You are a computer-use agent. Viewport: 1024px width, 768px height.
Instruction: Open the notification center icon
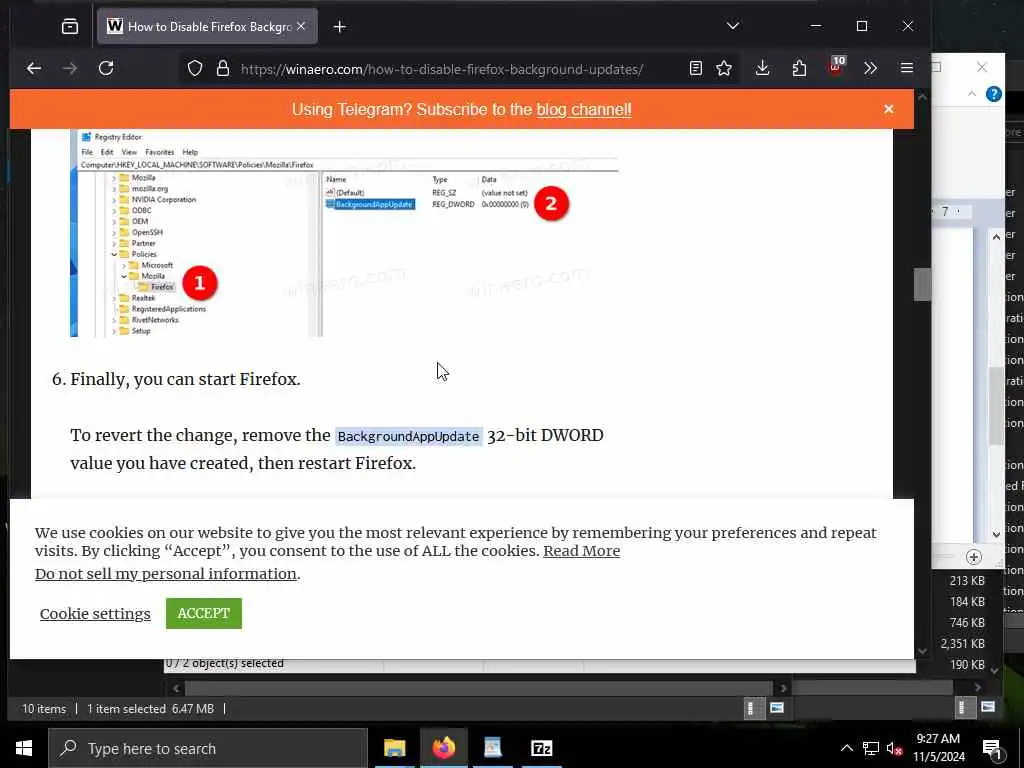pos(993,749)
